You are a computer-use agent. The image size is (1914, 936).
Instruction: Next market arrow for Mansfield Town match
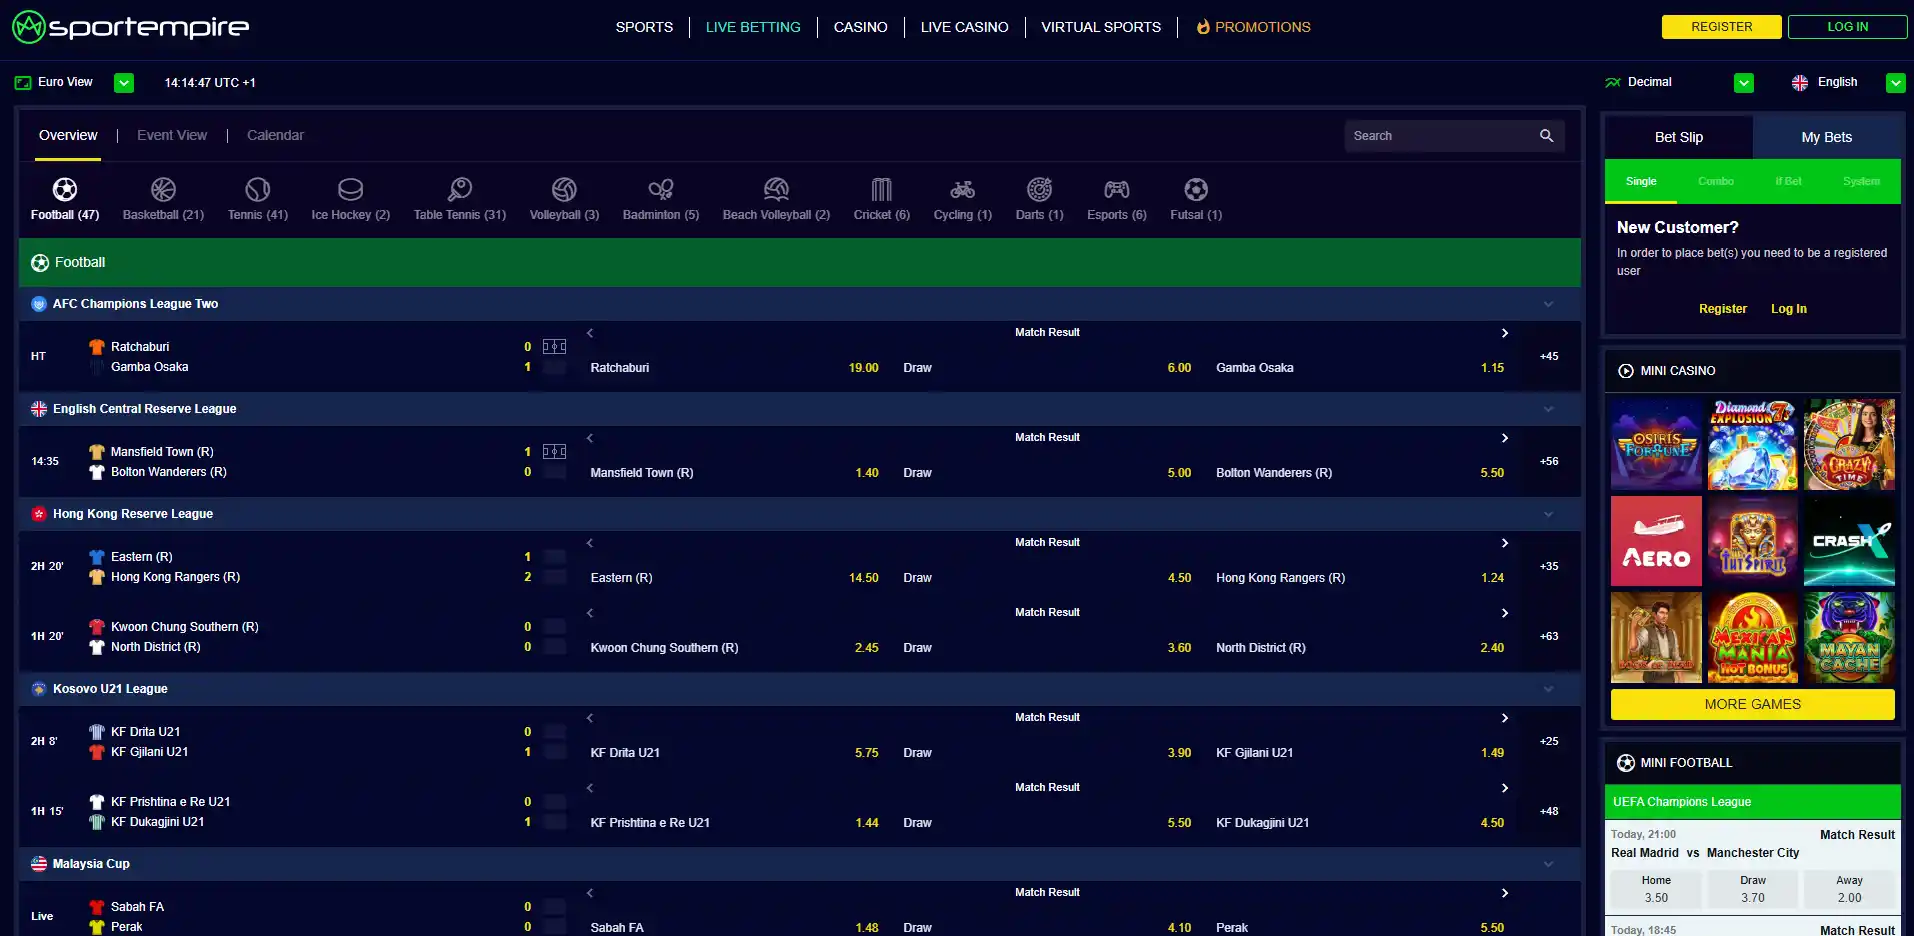point(1504,438)
